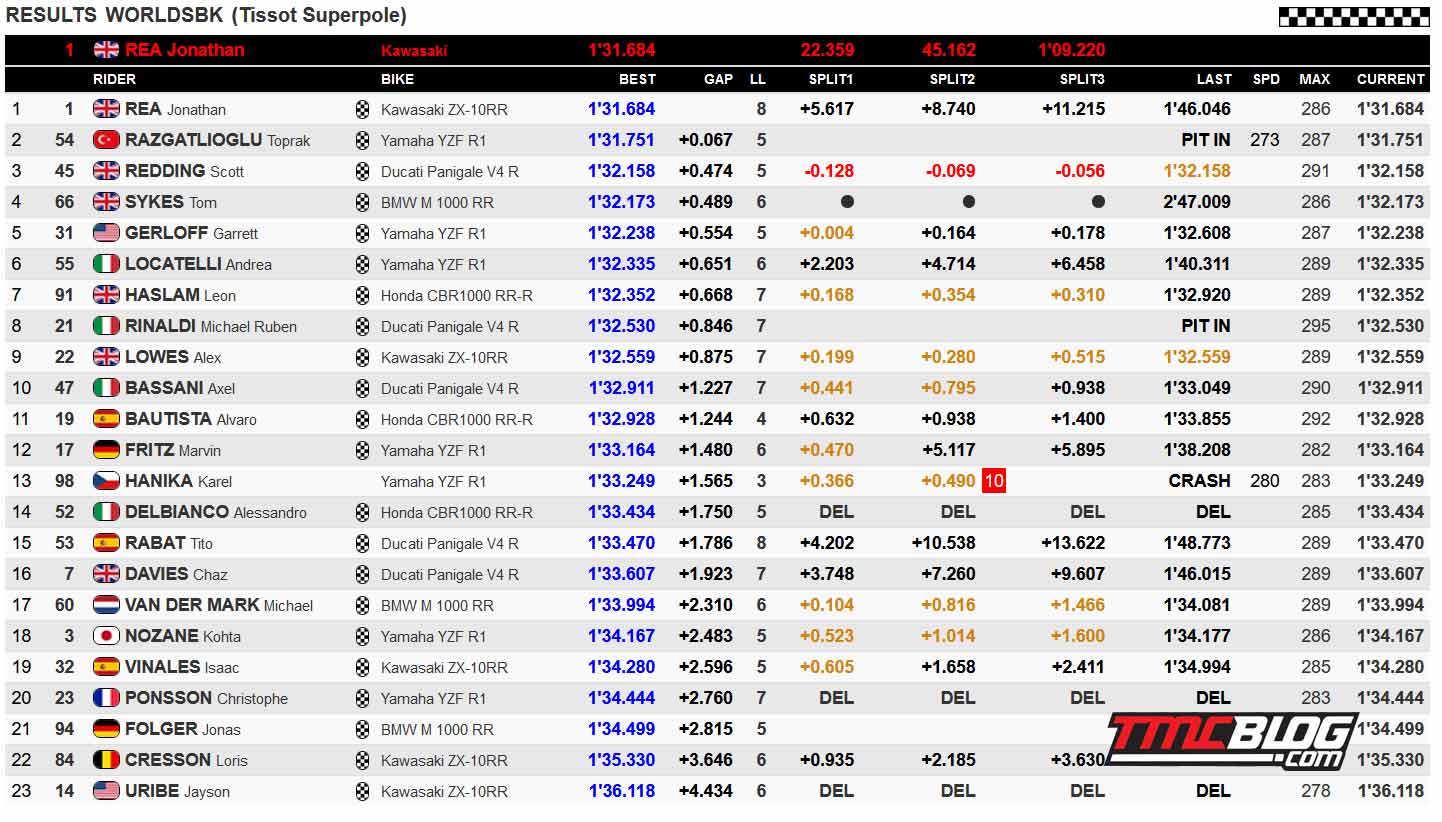Click the SPLIT3 dot in SYKES Tom's row
This screenshot has width=1442, height=822.
click(x=1098, y=202)
